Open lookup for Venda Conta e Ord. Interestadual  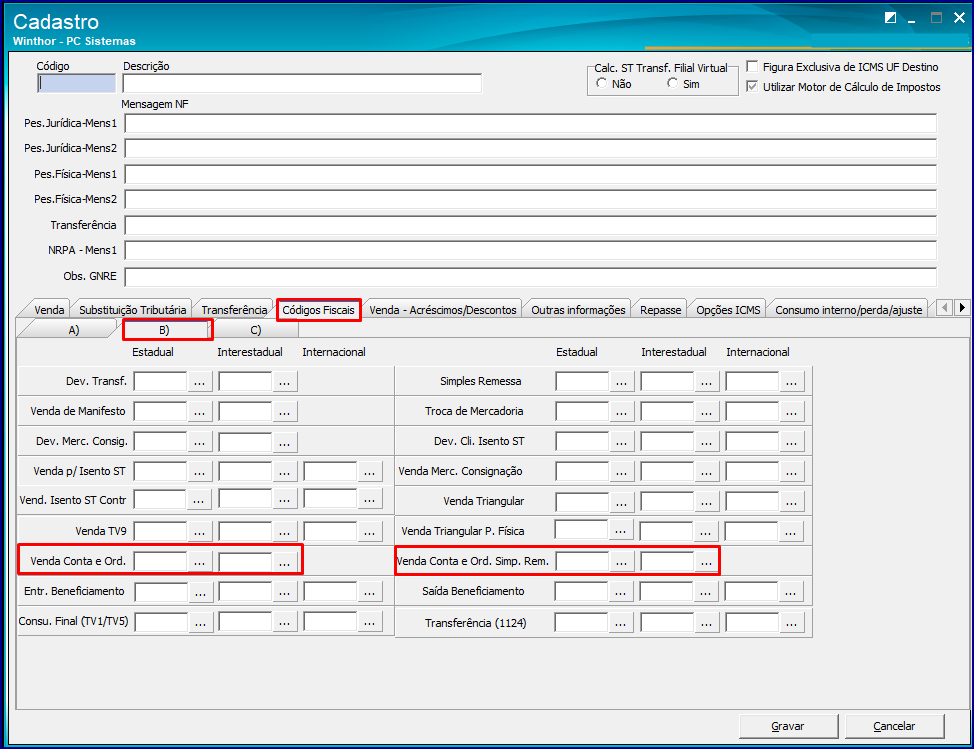pos(284,562)
